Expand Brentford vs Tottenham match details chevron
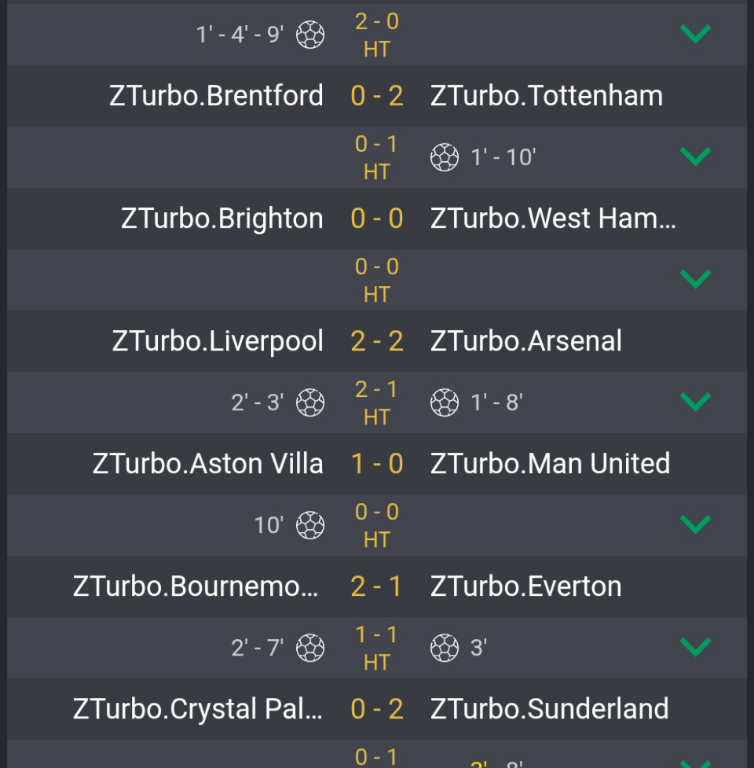754x768 pixels. pyautogui.click(x=695, y=157)
